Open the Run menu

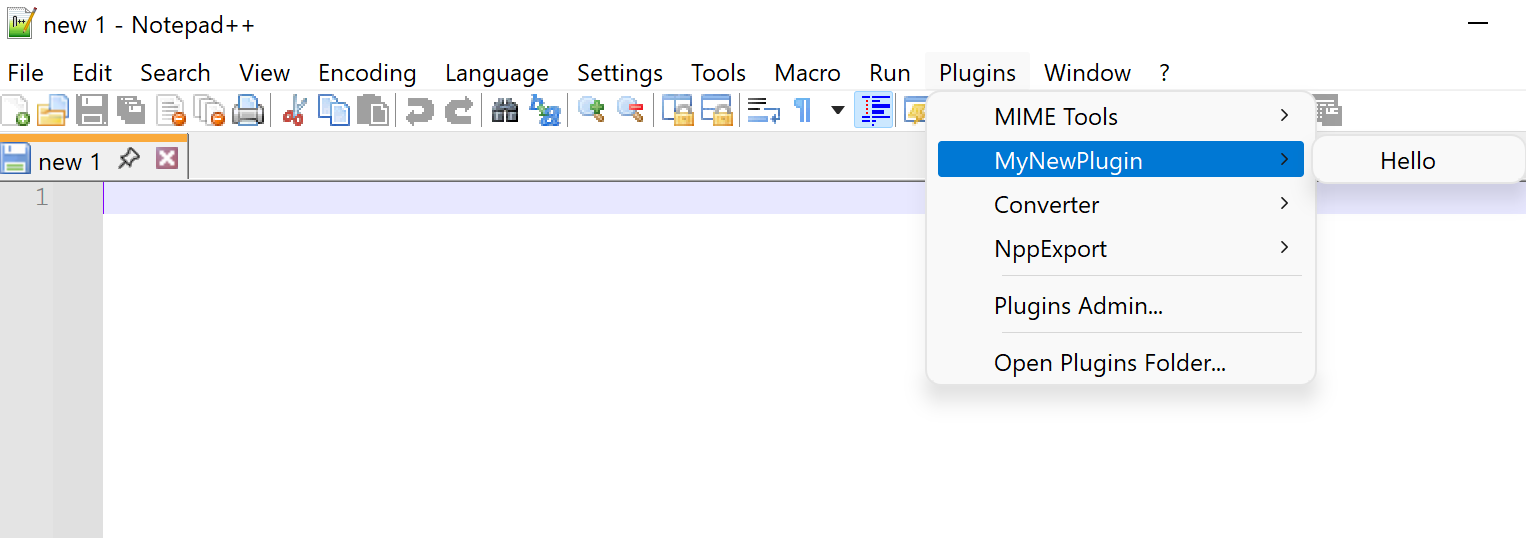point(890,73)
